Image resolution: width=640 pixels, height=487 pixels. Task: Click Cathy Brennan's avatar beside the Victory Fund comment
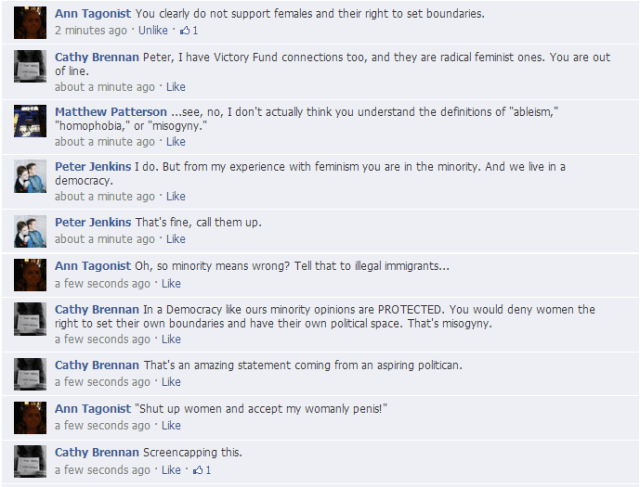pyautogui.click(x=31, y=66)
